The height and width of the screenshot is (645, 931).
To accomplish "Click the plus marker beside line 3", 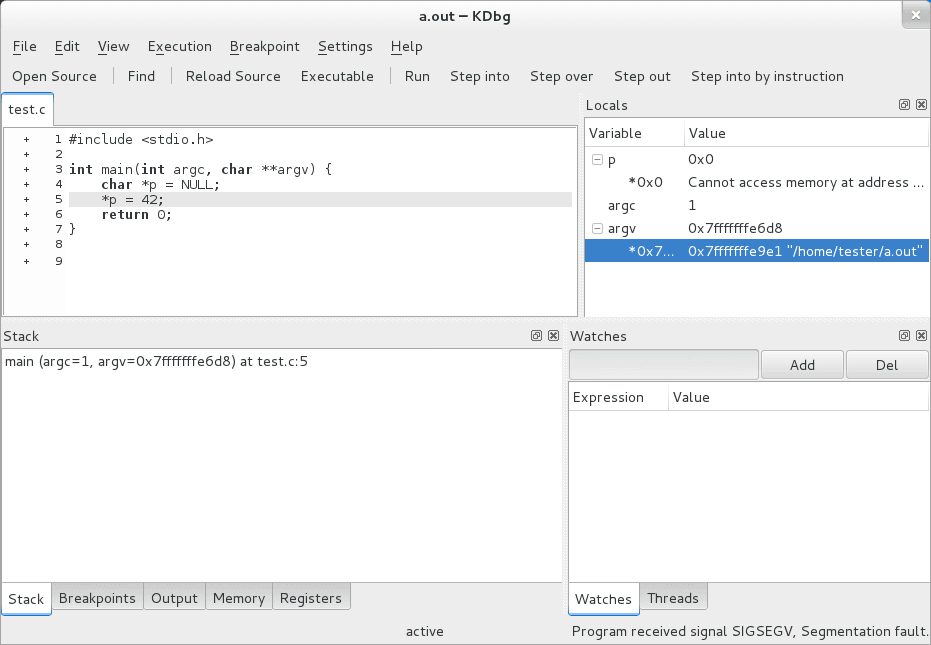I will [26, 169].
